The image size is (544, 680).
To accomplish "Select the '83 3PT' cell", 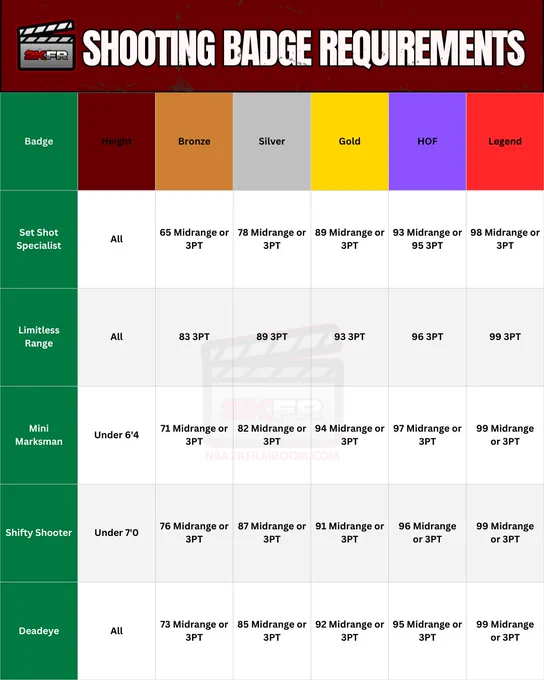I will [194, 337].
